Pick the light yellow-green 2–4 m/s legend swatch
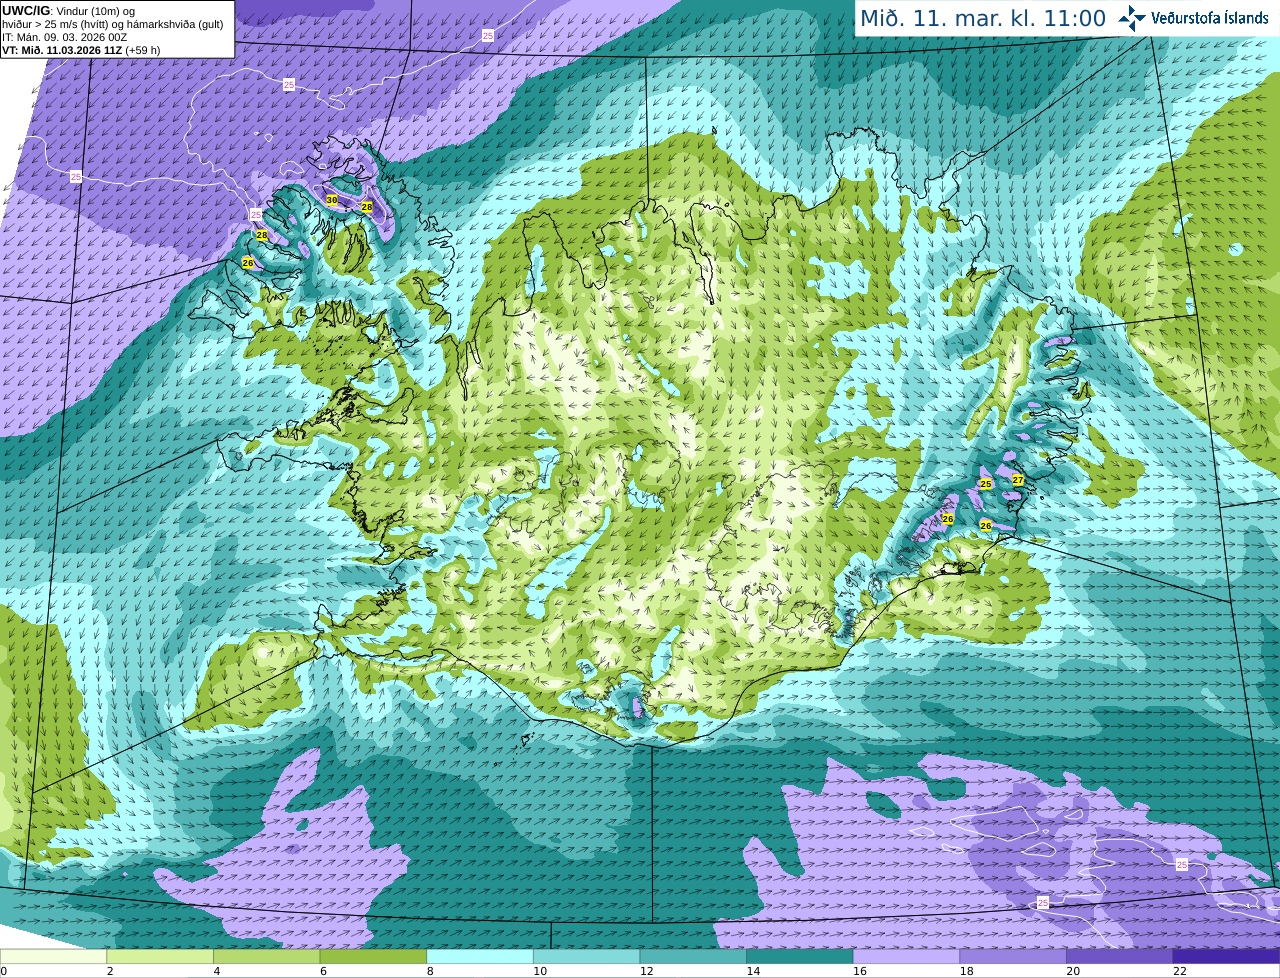 pos(160,956)
